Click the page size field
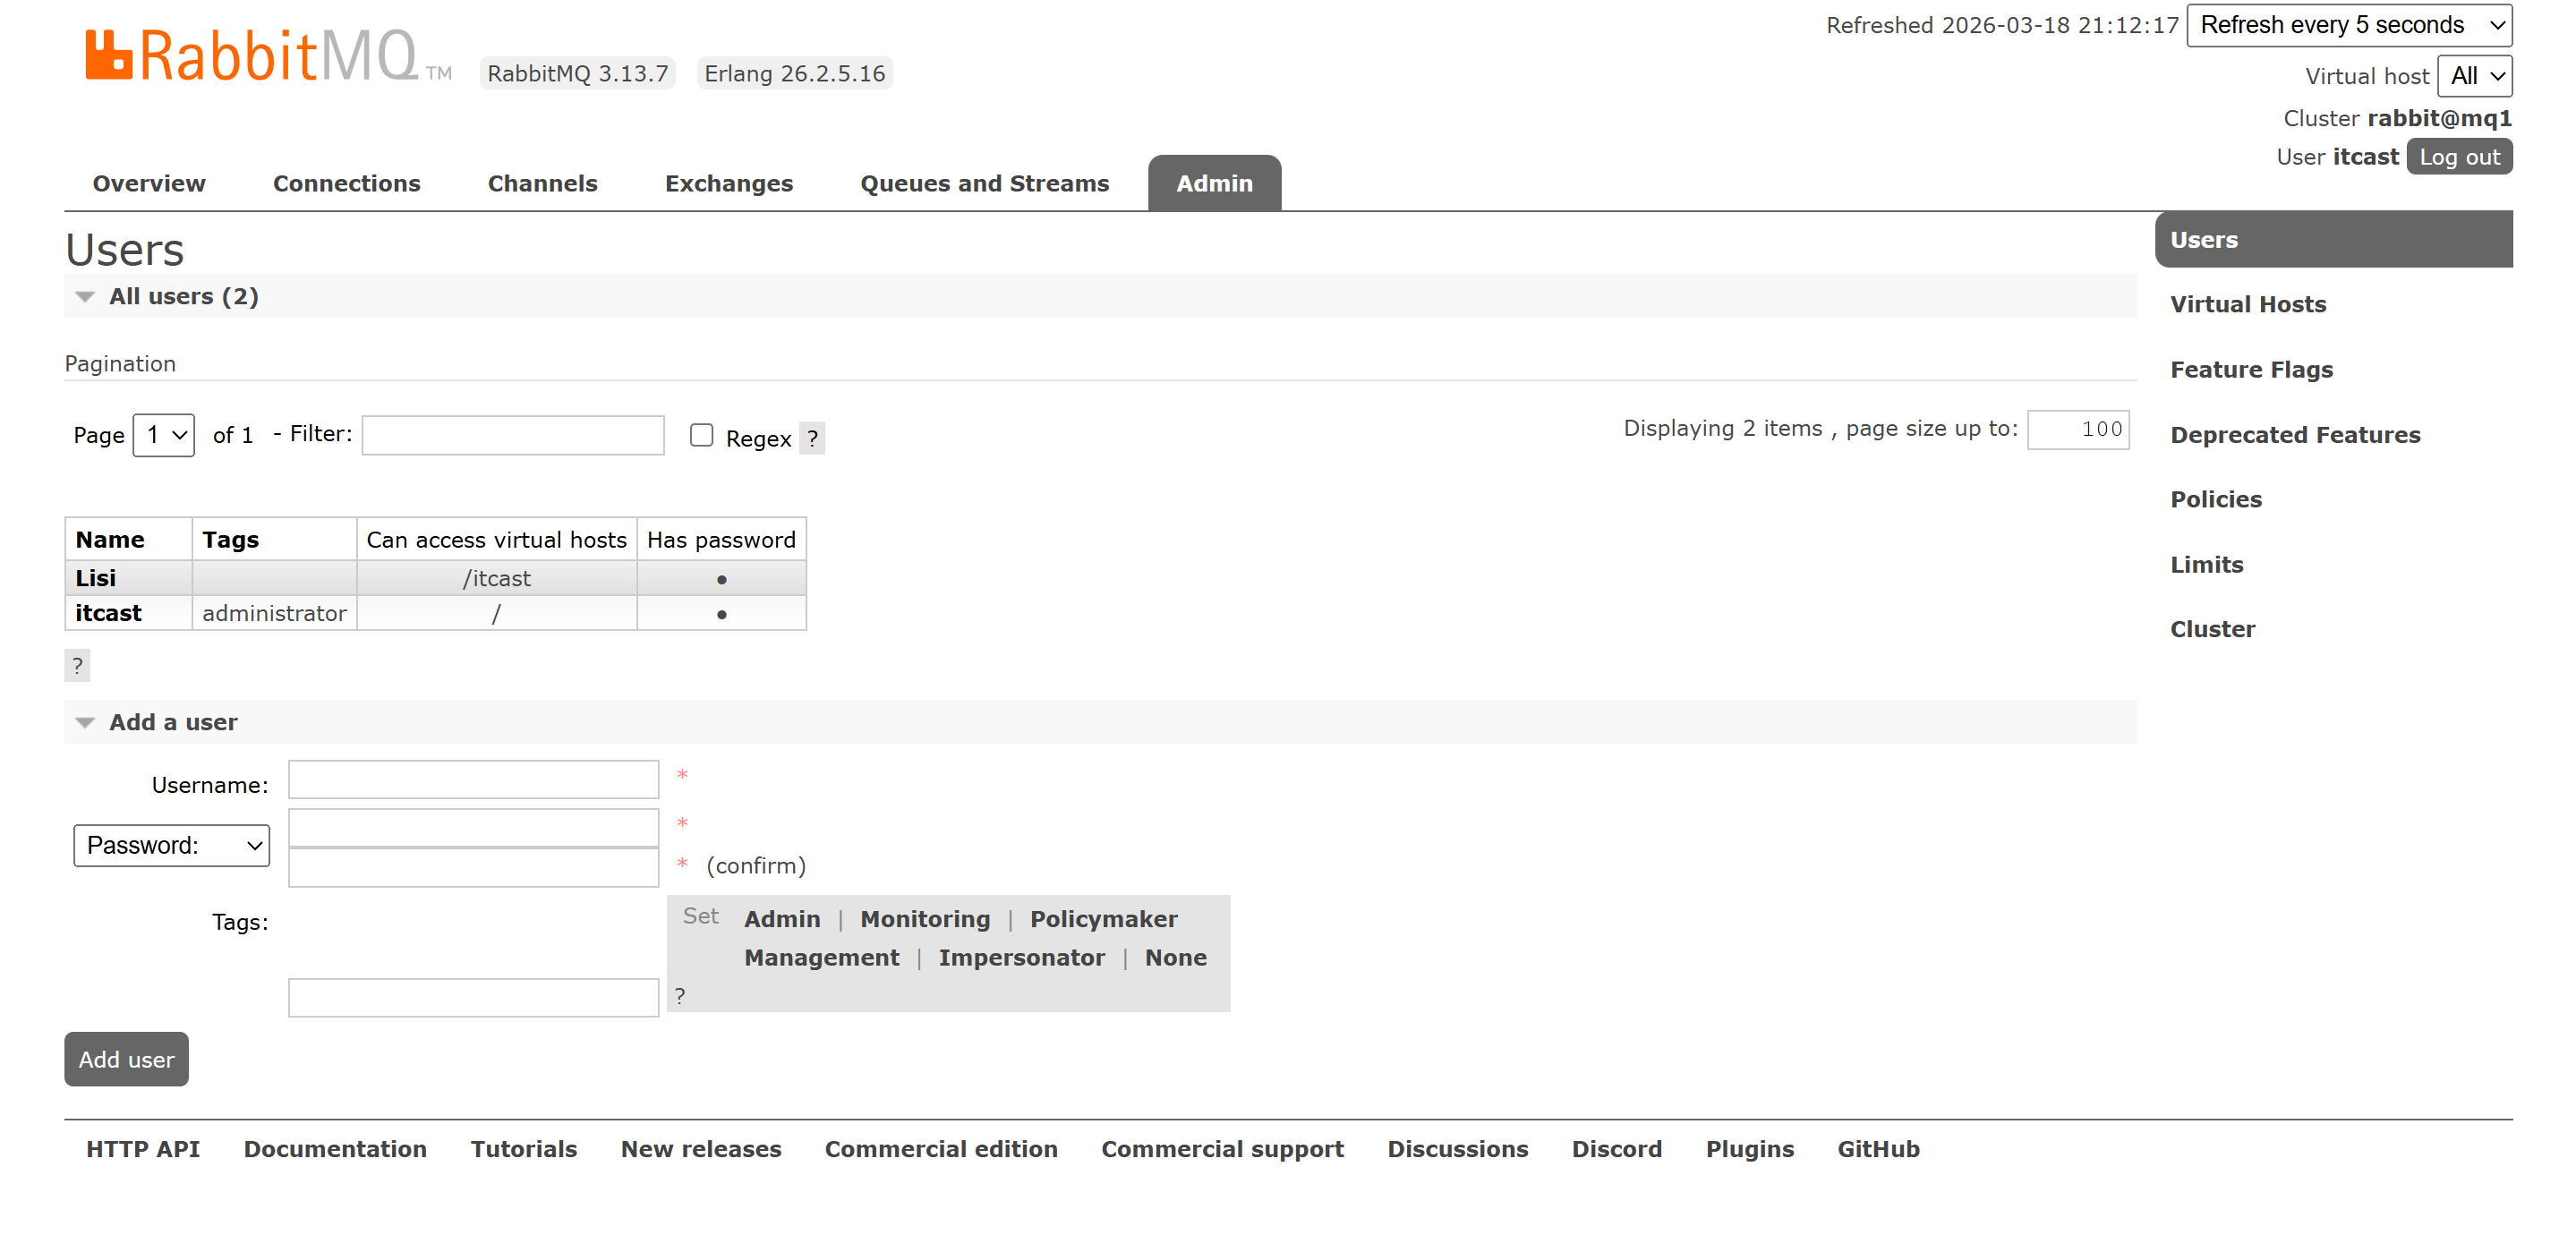This screenshot has height=1235, width=2576. coord(2078,430)
